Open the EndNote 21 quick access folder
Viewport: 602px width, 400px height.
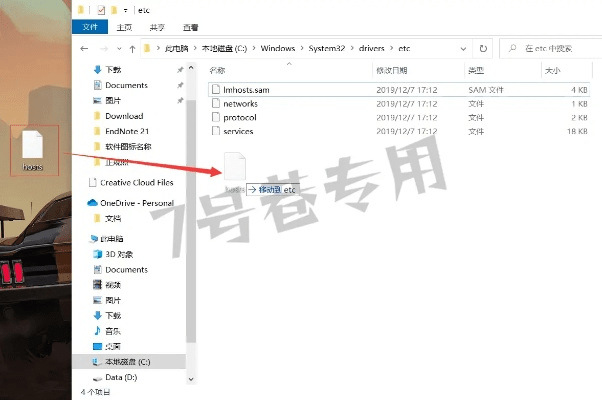127,131
